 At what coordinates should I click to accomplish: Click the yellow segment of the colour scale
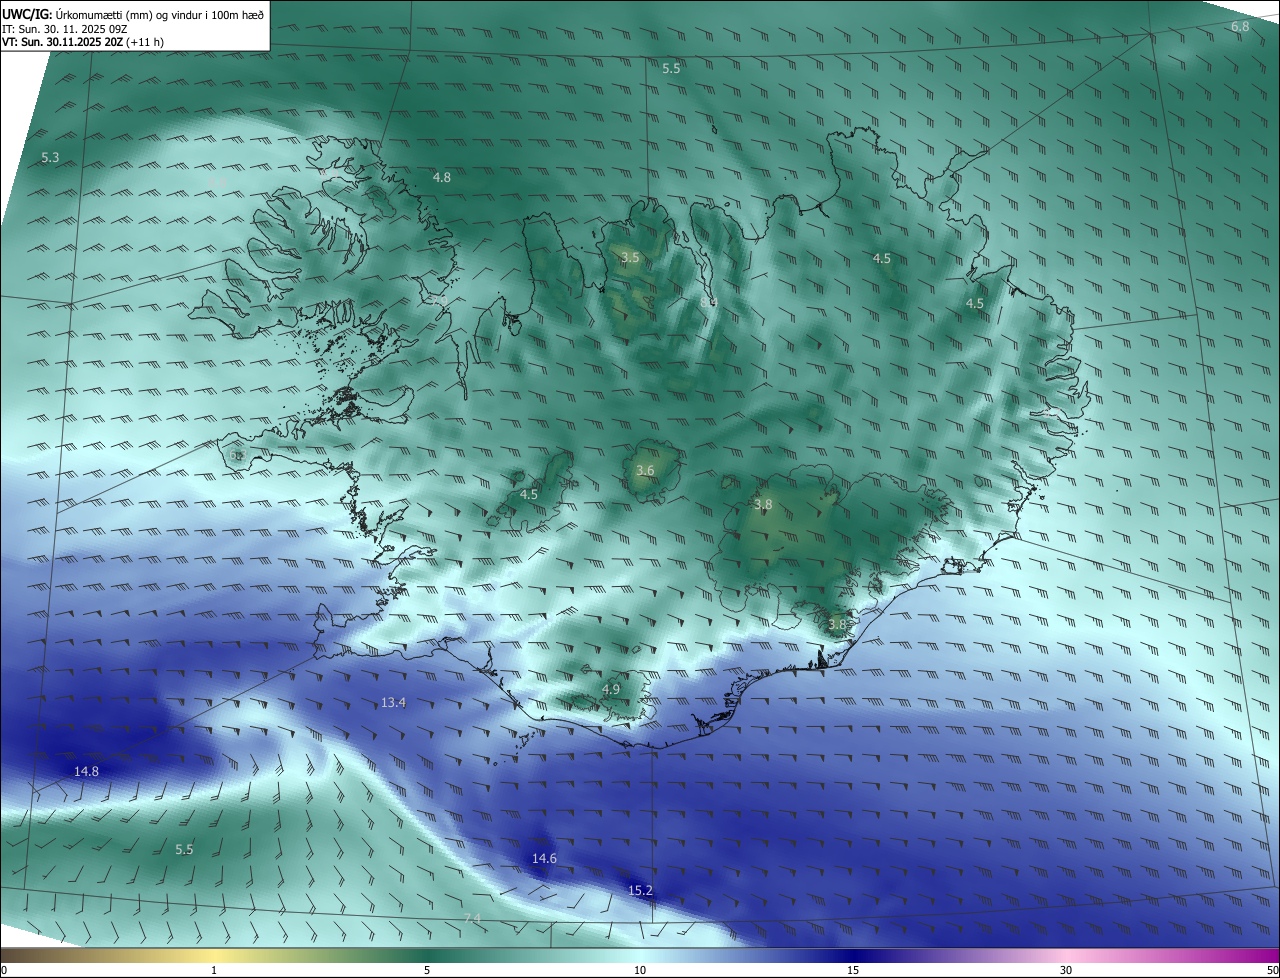214,955
